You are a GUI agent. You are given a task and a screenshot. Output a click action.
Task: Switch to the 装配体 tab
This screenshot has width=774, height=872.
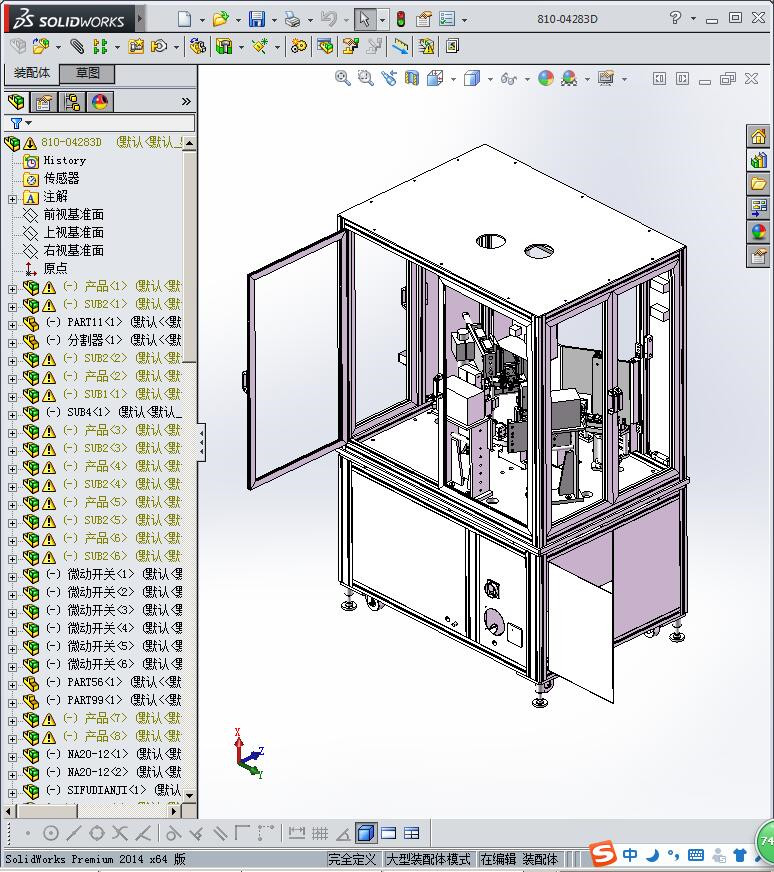click(x=32, y=73)
